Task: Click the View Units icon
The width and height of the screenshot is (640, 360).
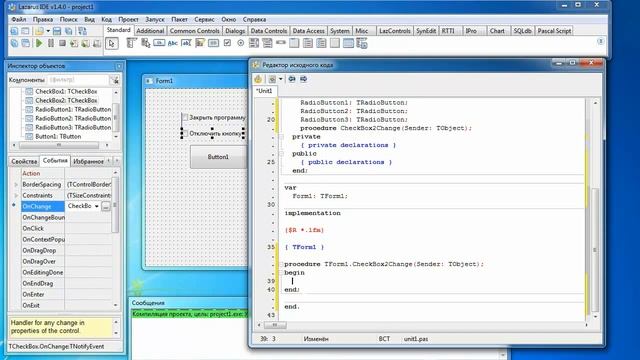Action: [x=14, y=43]
